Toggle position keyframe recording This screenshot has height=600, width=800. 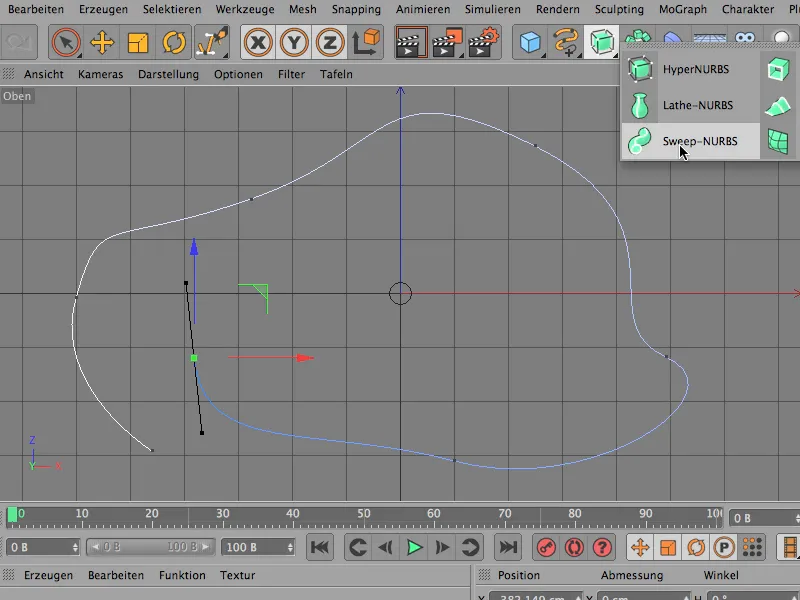[x=640, y=547]
